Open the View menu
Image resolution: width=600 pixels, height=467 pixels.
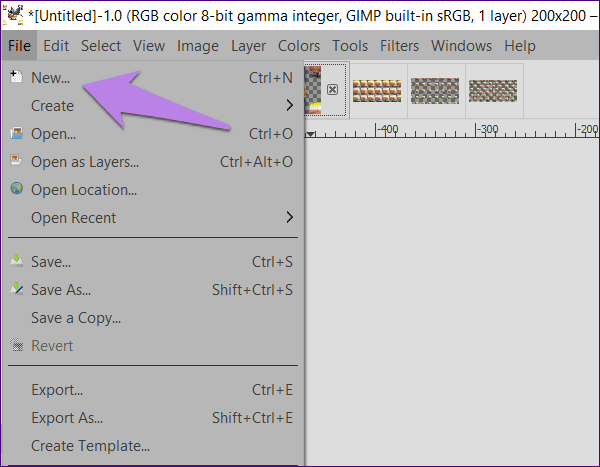(x=149, y=46)
